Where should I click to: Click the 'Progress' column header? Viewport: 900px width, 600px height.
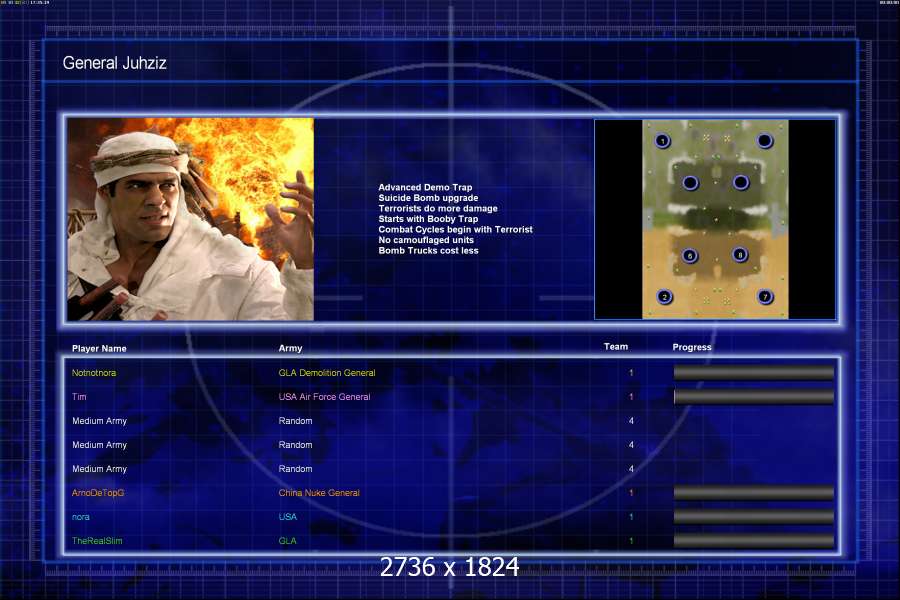692,347
